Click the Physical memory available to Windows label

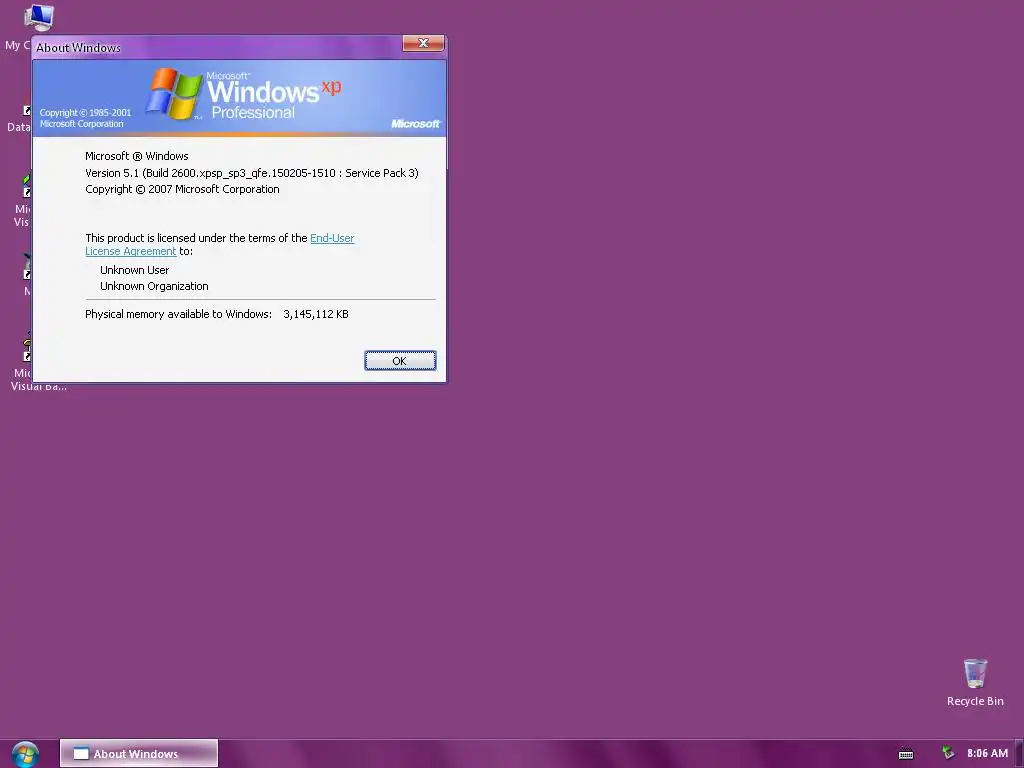click(x=178, y=314)
